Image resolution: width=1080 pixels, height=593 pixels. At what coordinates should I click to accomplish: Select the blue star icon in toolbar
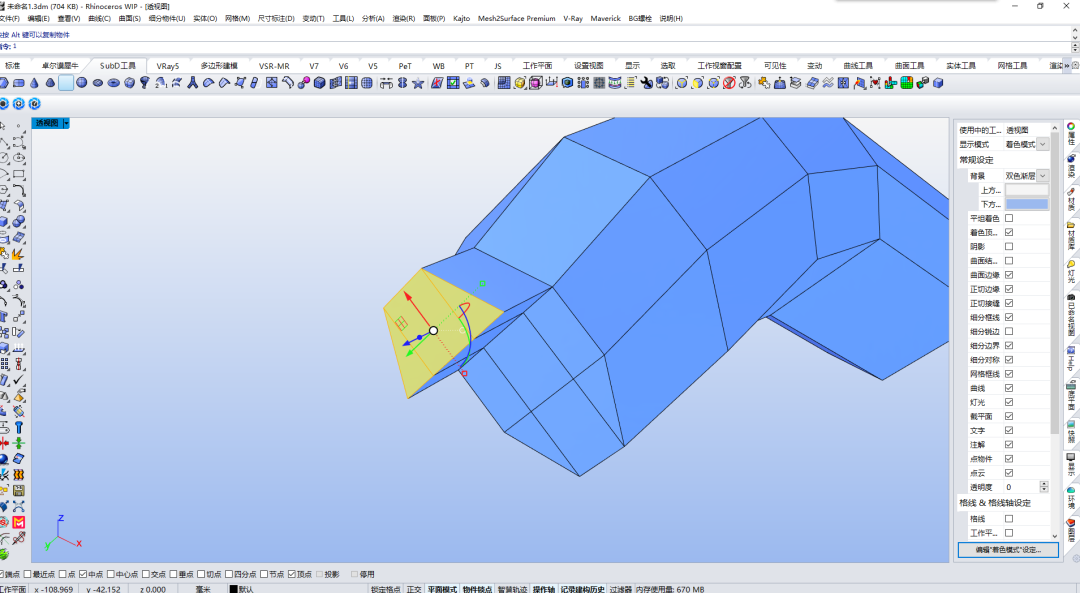point(418,83)
